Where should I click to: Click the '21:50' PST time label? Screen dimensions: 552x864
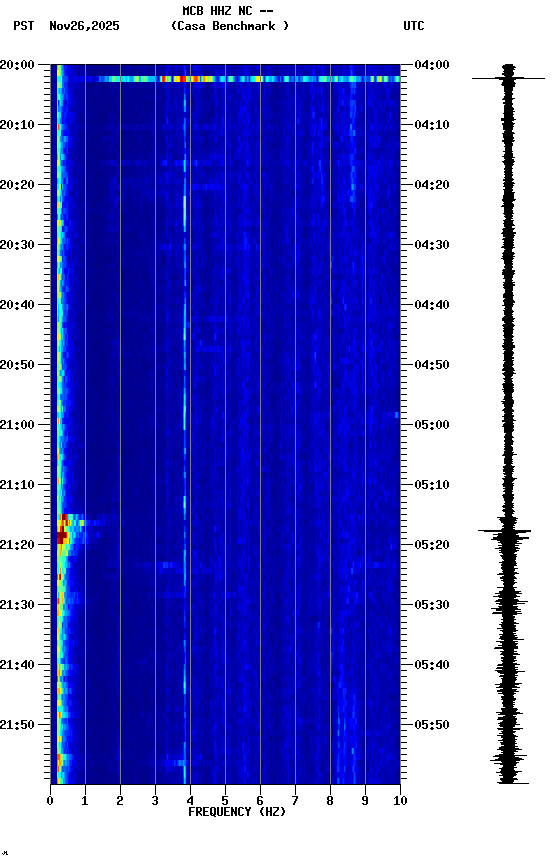pyautogui.click(x=17, y=725)
